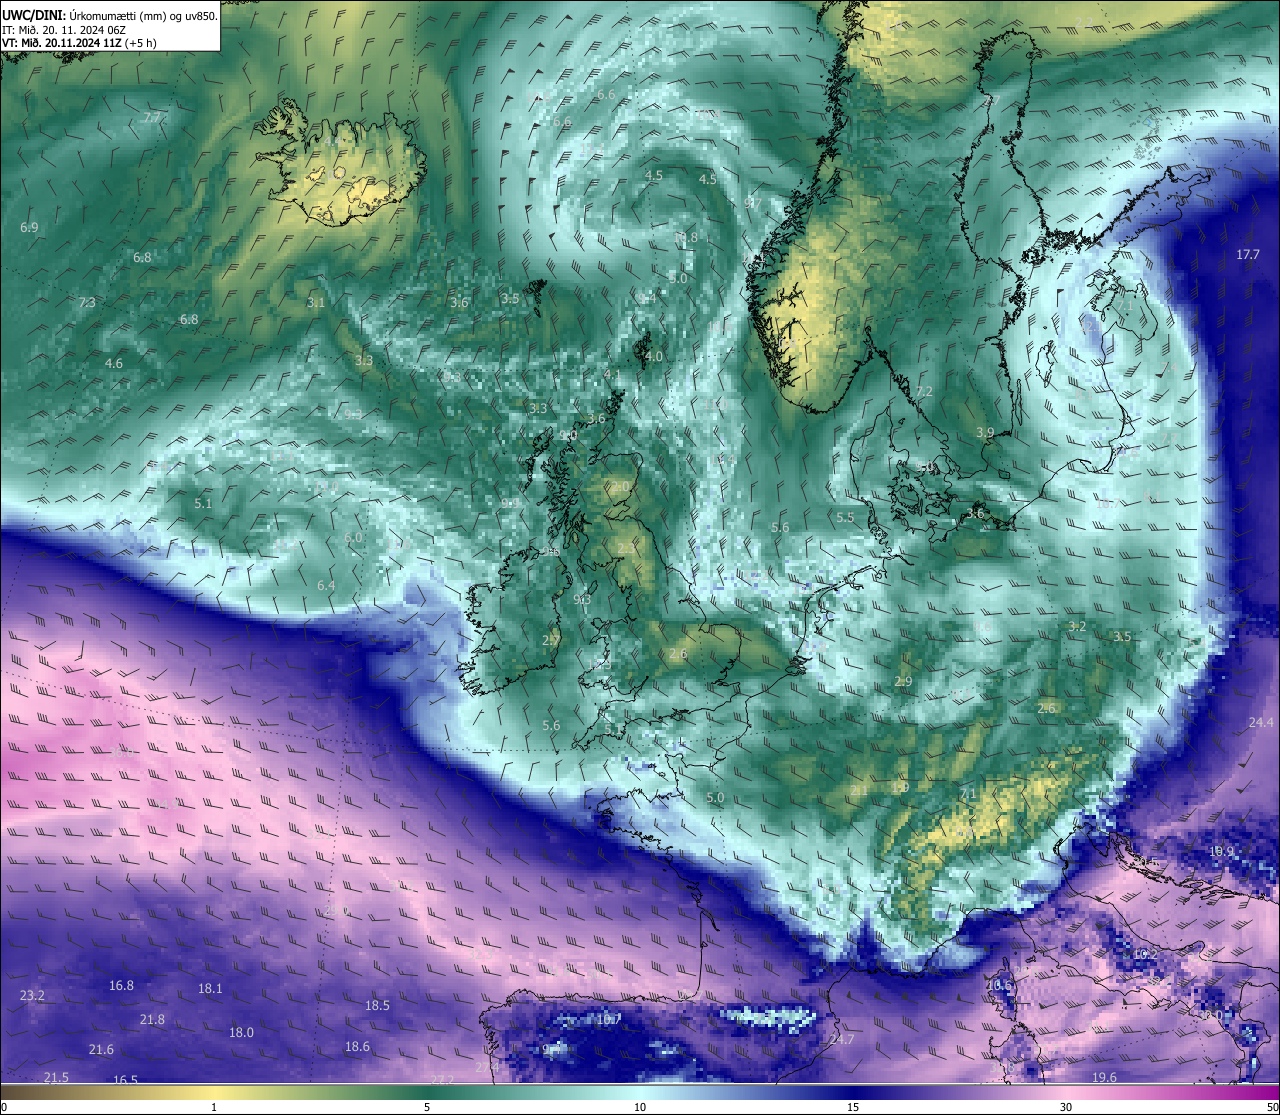The width and height of the screenshot is (1280, 1115).
Task: Click the 16.5 map value
Action: [x=125, y=1080]
